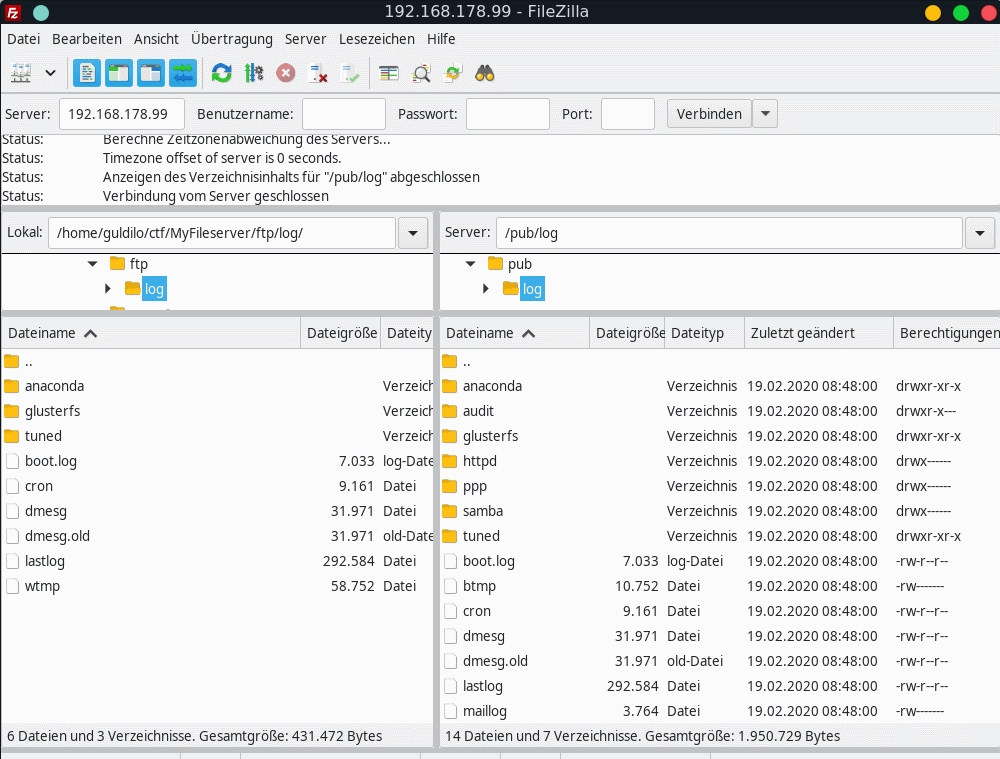
Task: Collapse the local ftp tree node
Action: pyautogui.click(x=92, y=263)
